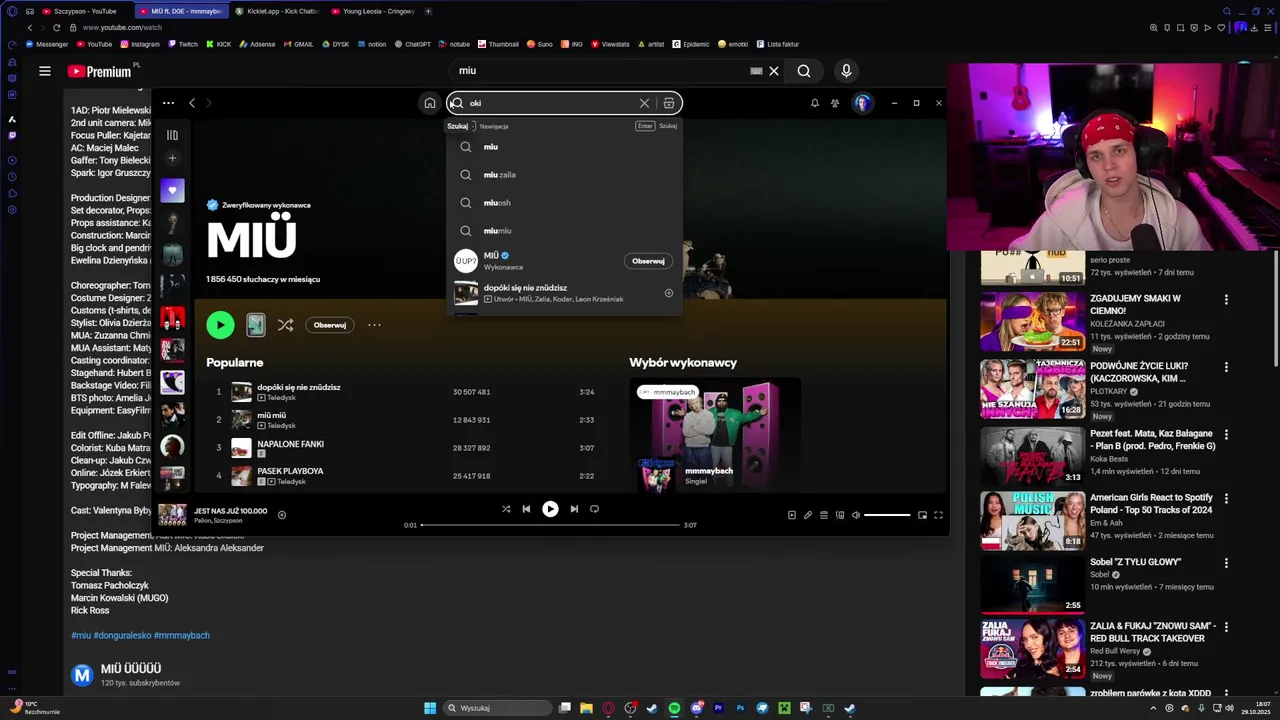Click YouTube Premium logo

pyautogui.click(x=100, y=71)
